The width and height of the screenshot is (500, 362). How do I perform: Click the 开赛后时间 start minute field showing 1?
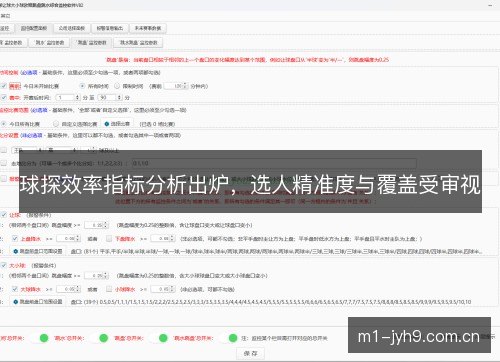[x=68, y=98]
